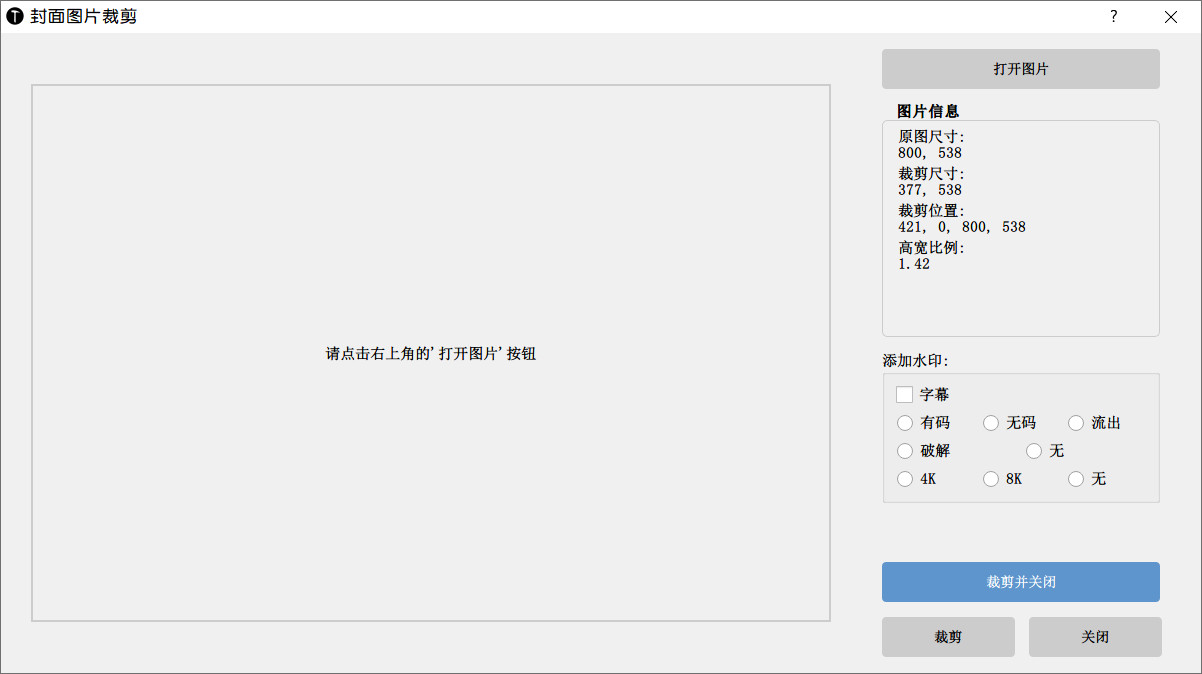Click the crop size value 377, 538
Screen dimensions: 1202x674
point(930,190)
